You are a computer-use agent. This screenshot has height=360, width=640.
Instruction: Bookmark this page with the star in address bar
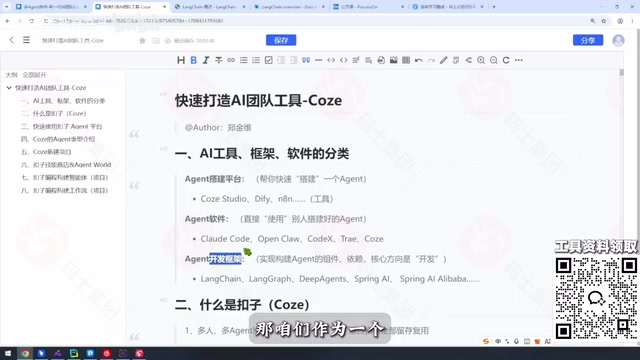[604, 21]
